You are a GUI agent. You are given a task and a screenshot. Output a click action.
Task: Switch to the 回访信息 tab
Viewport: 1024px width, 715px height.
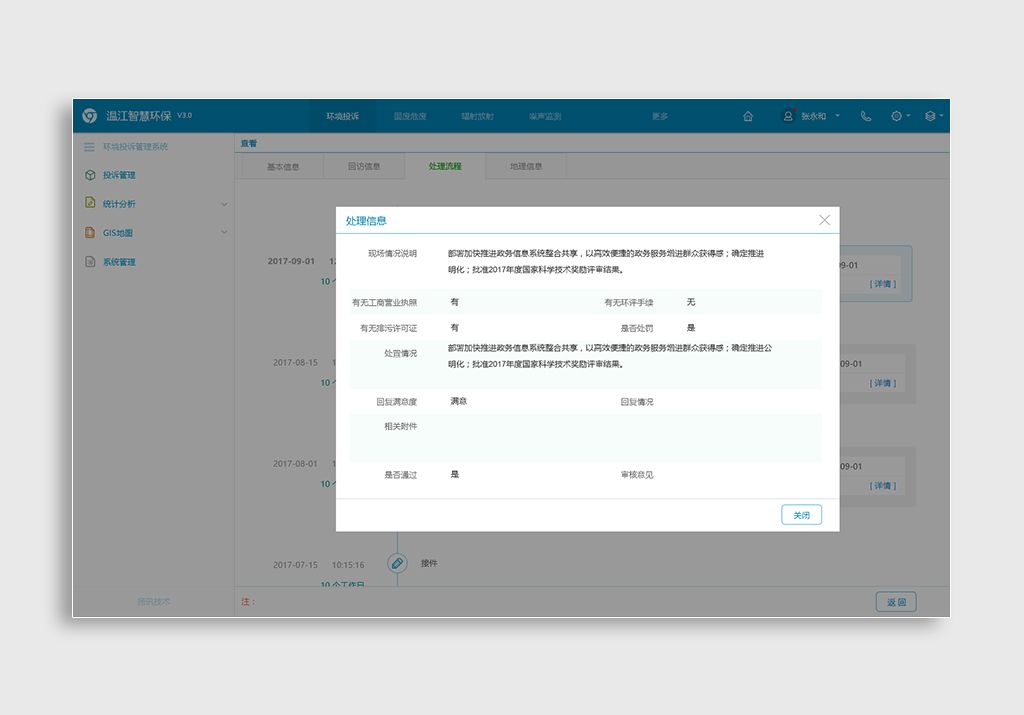point(364,166)
